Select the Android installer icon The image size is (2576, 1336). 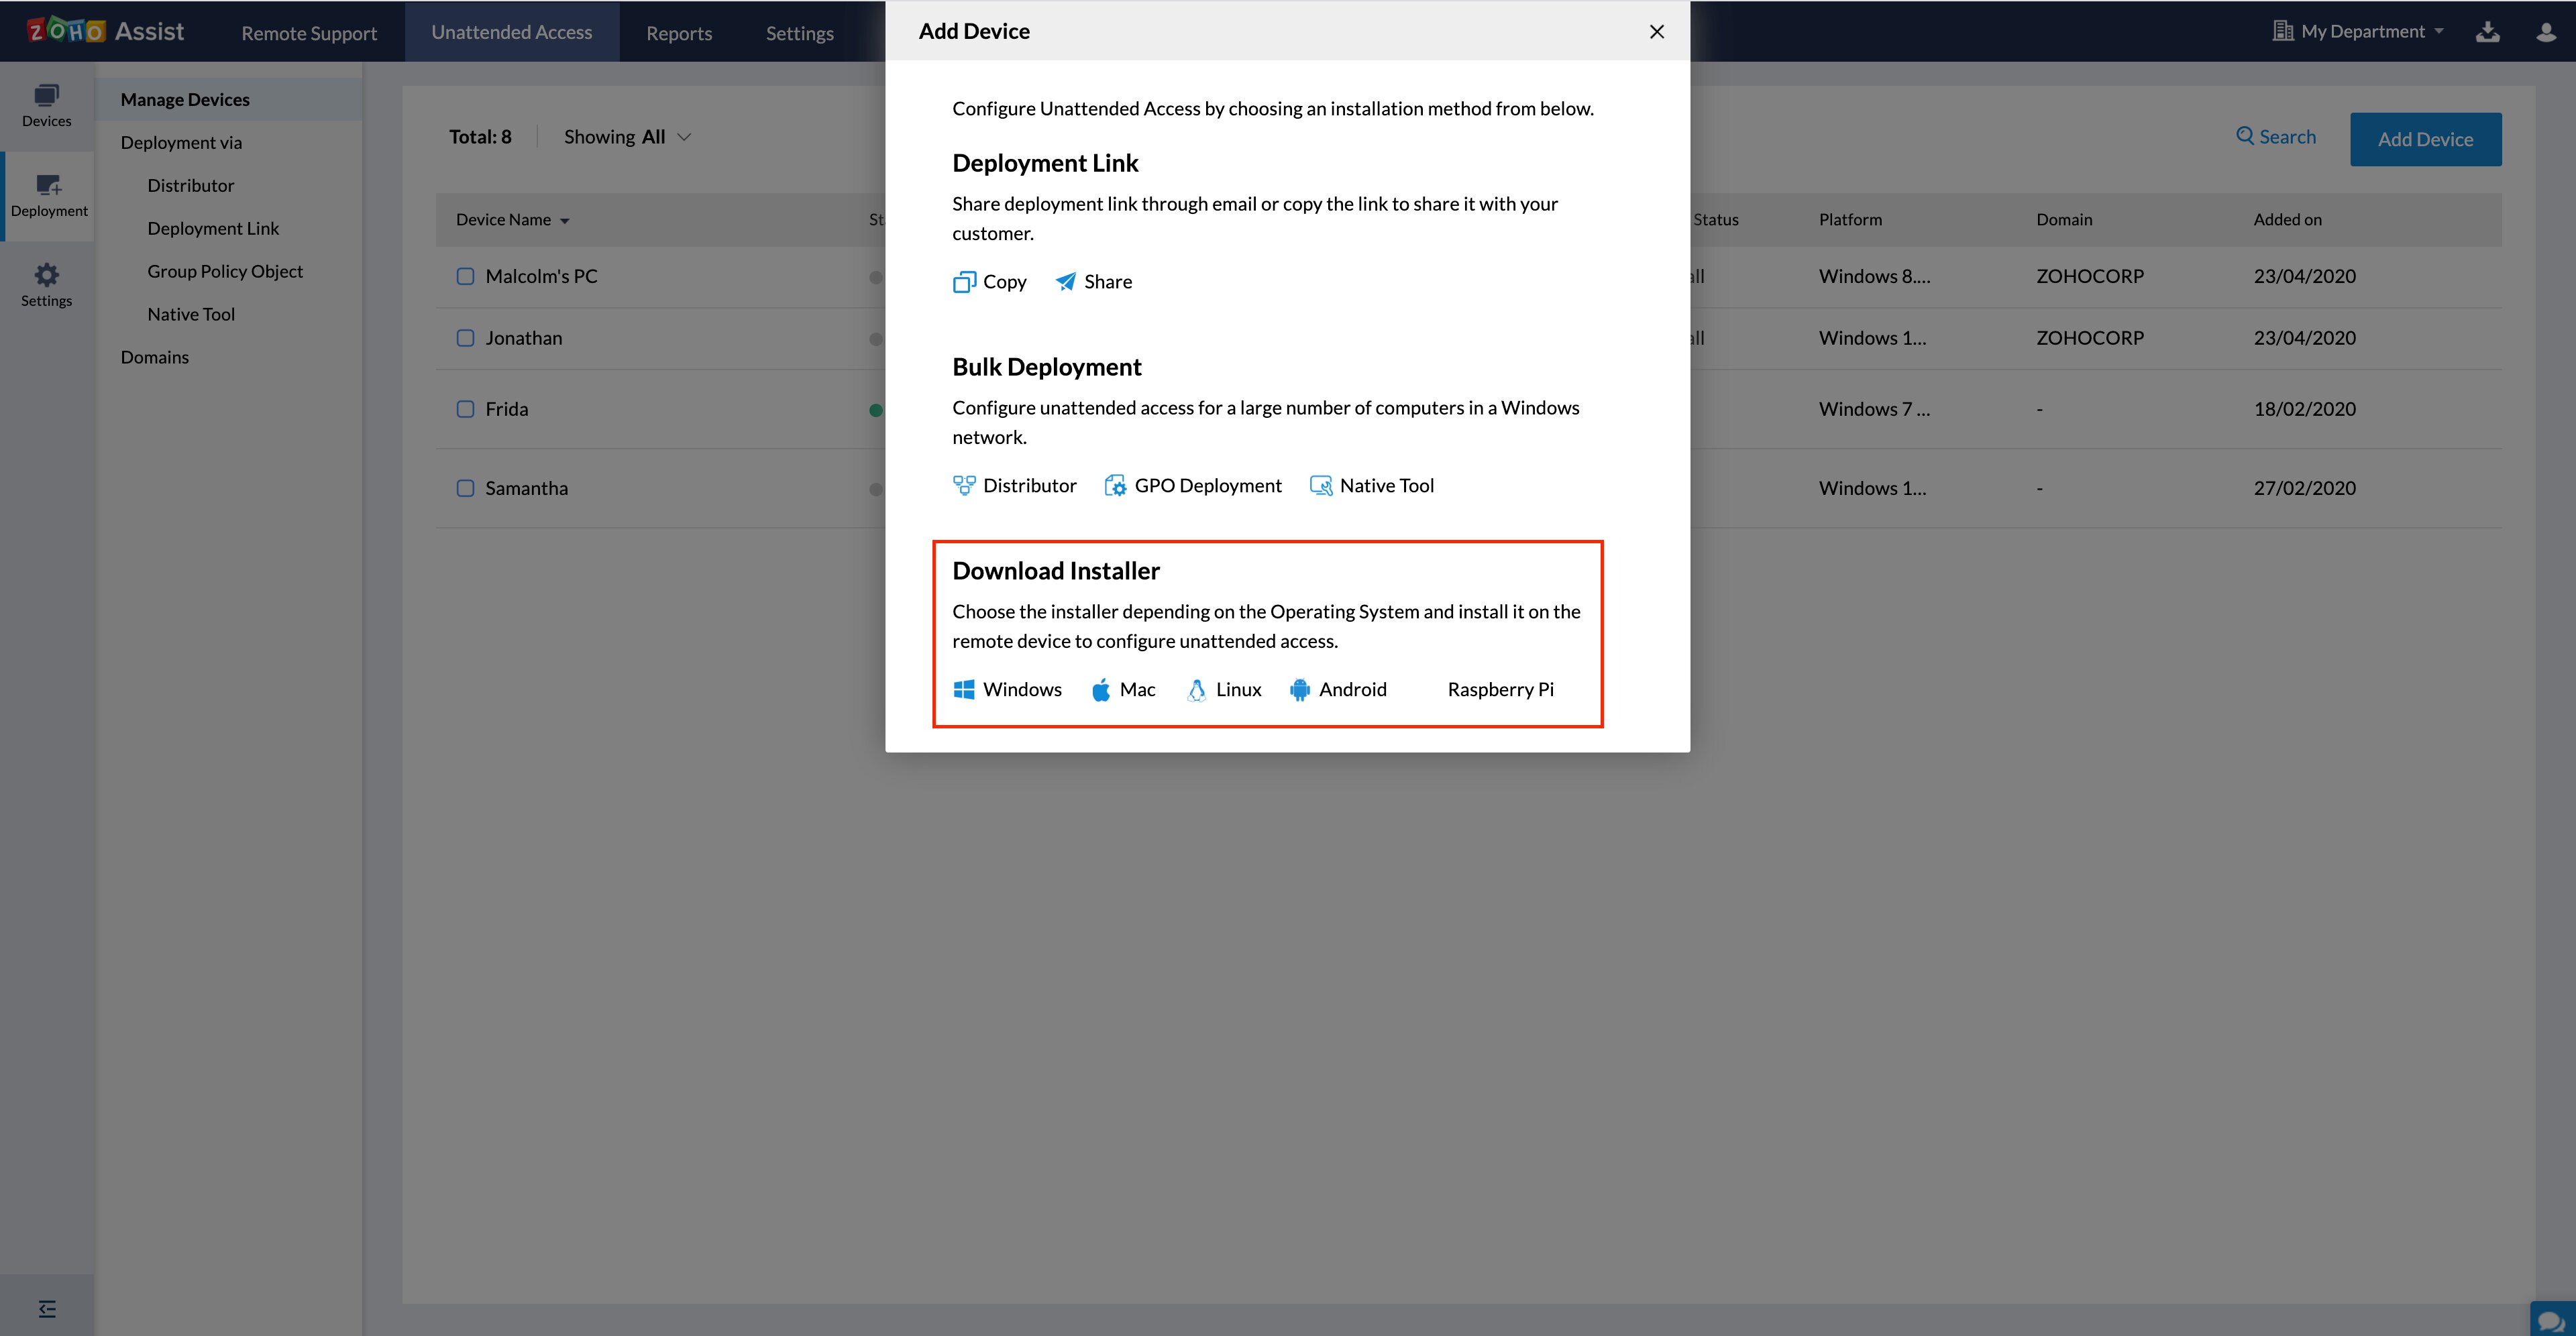1299,689
